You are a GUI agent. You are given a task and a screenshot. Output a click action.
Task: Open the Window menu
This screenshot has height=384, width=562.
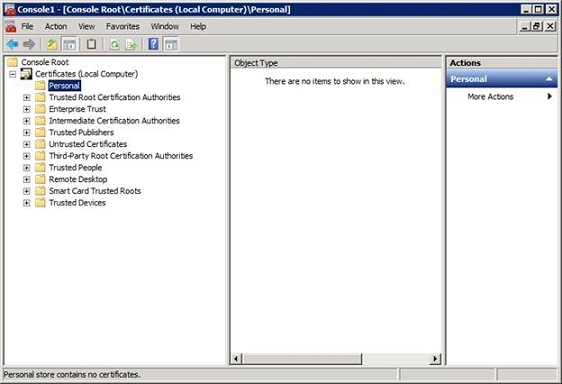[165, 27]
